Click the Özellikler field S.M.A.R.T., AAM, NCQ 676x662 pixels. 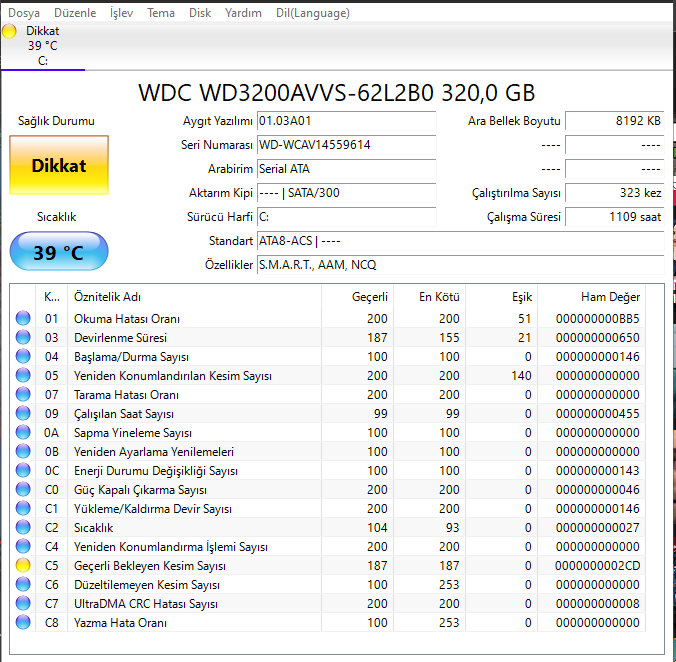tap(460, 265)
